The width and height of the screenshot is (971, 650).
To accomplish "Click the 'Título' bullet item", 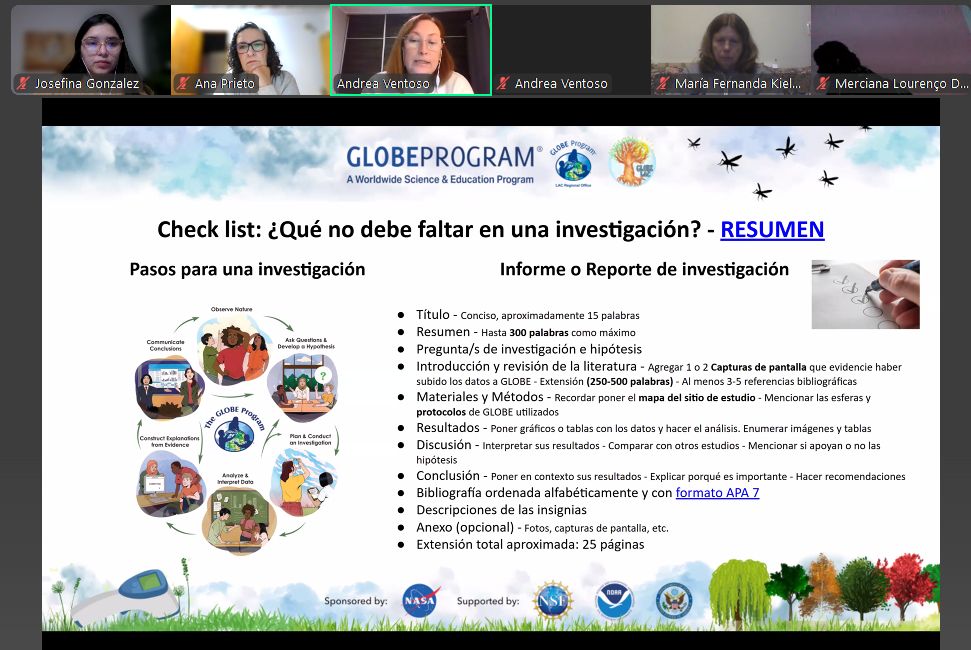I will 528,315.
